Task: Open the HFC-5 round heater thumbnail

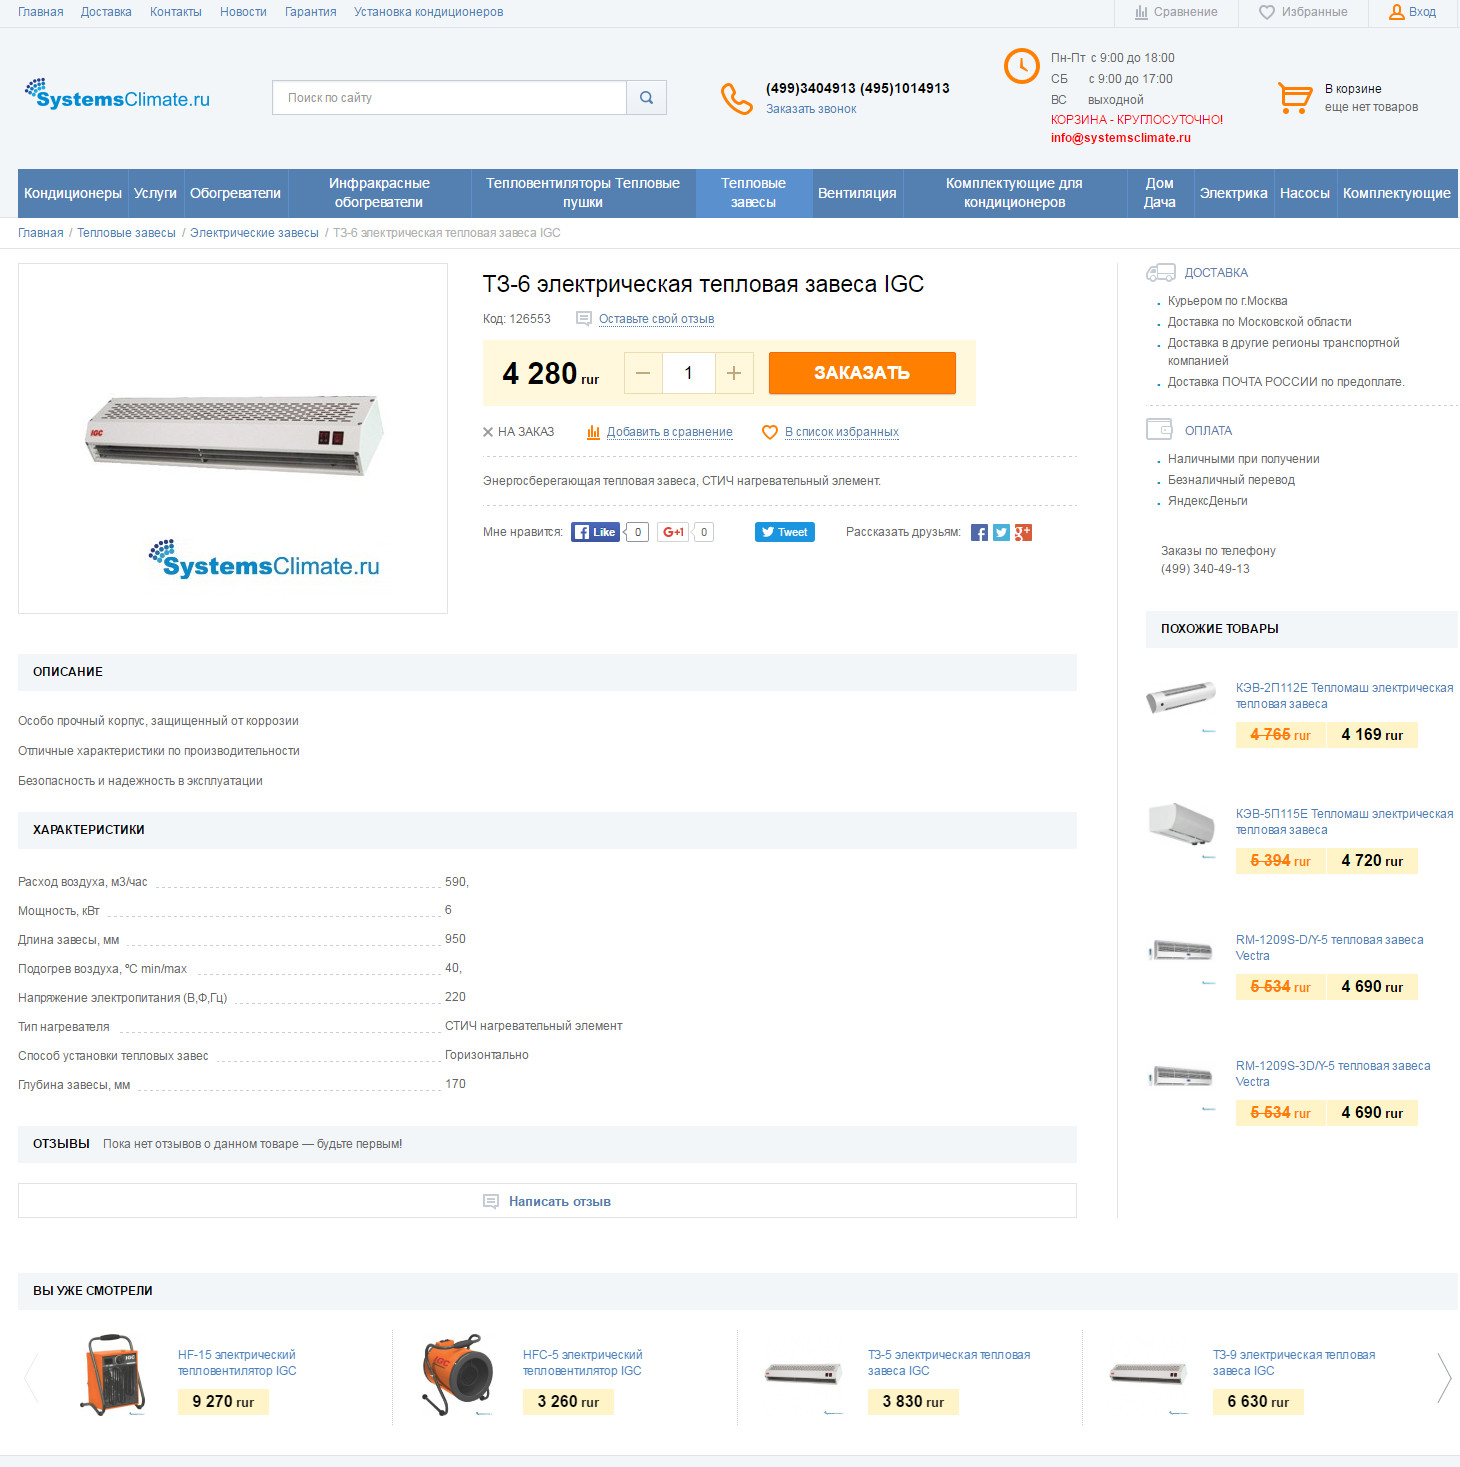Action: pos(458,1374)
